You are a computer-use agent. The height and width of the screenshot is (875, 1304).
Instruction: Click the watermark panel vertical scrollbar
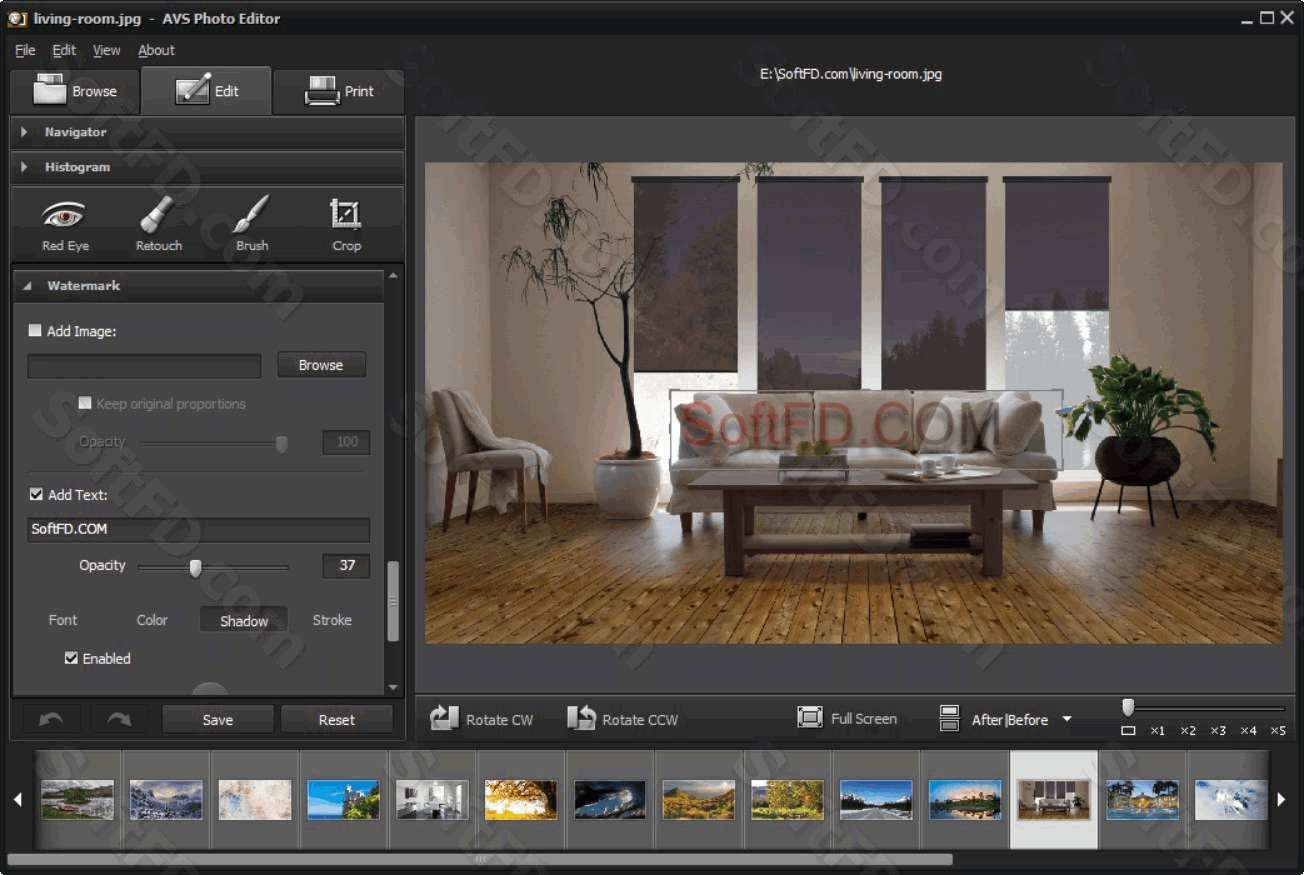393,600
